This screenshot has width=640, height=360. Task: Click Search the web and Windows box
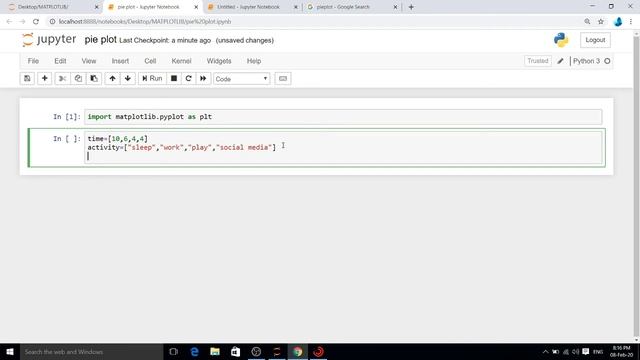tap(91, 351)
